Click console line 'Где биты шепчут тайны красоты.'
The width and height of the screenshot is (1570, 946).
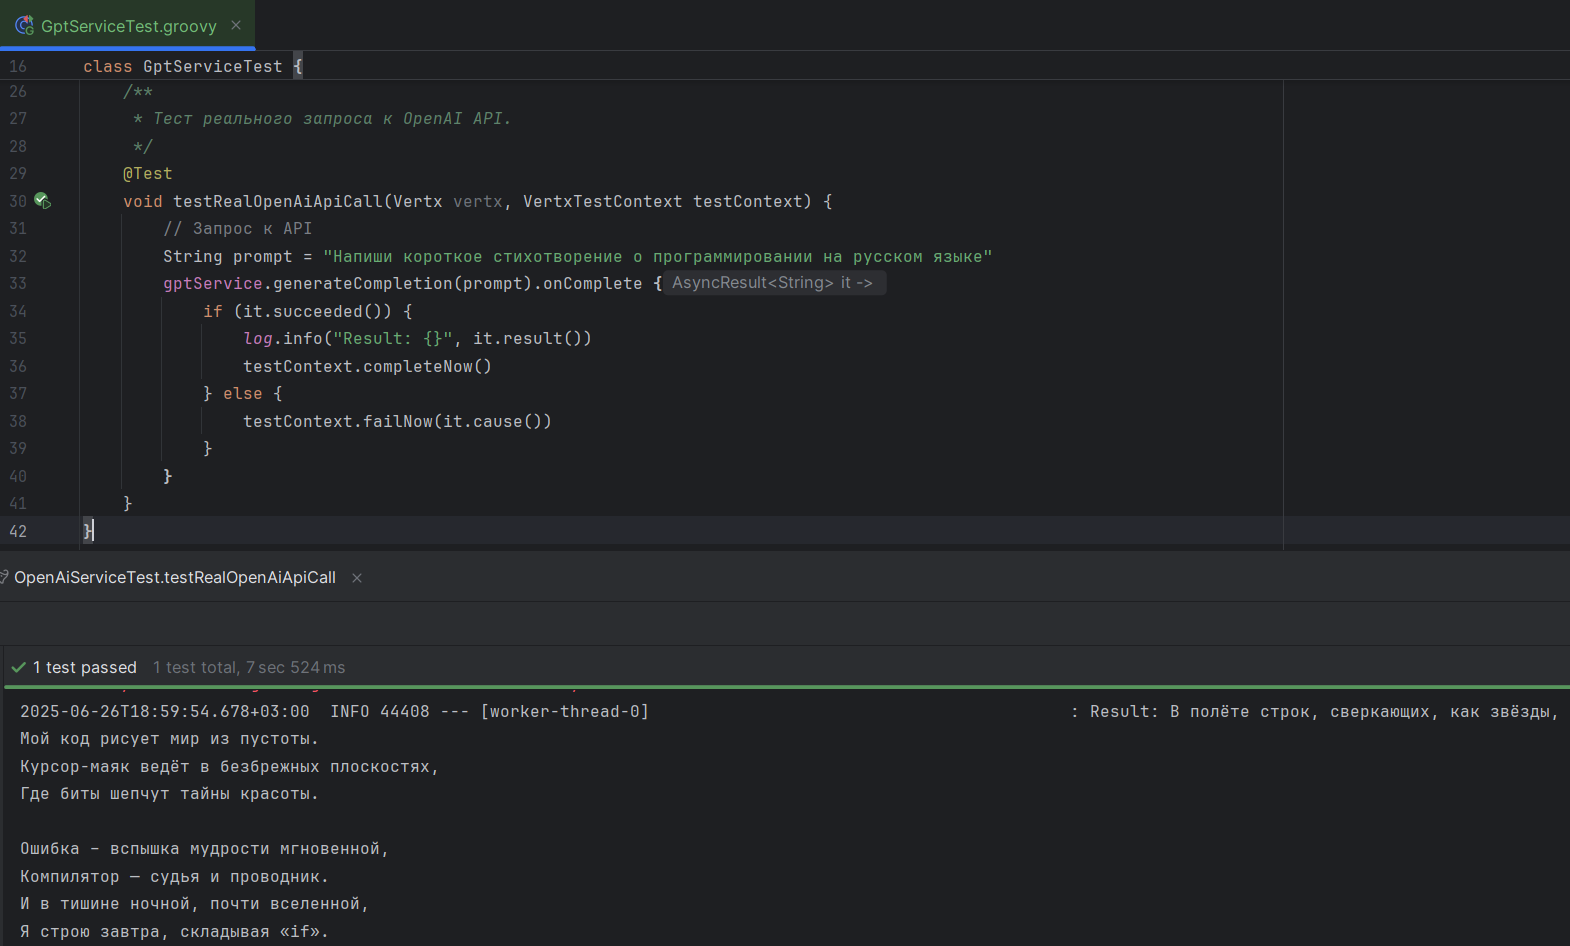pos(170,794)
